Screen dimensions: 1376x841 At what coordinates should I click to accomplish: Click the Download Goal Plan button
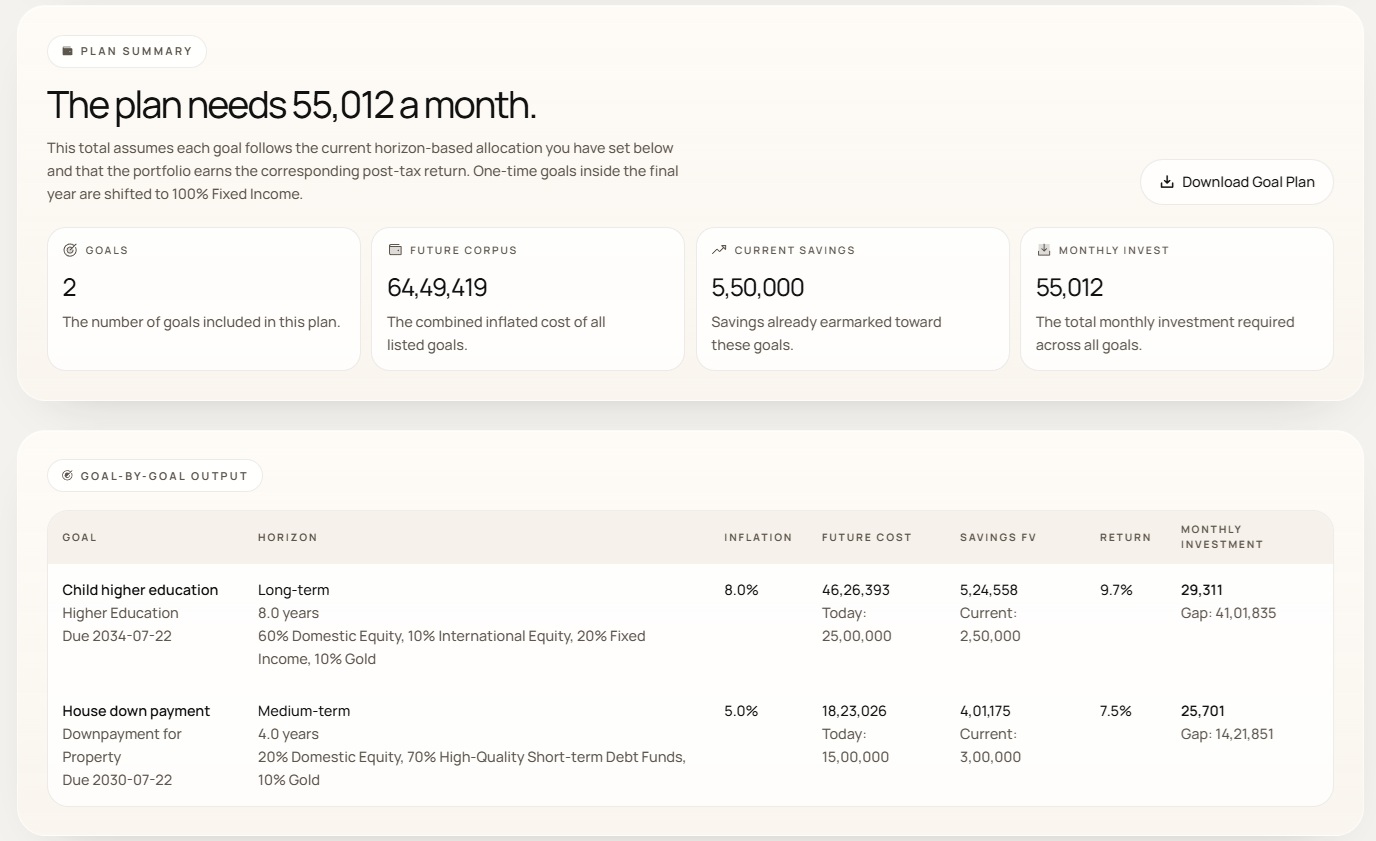[x=1236, y=182]
